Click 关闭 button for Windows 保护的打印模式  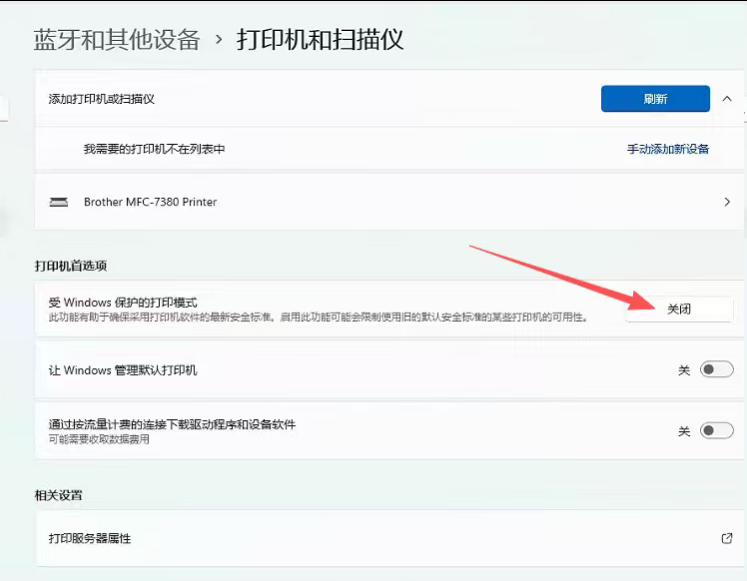(x=679, y=309)
